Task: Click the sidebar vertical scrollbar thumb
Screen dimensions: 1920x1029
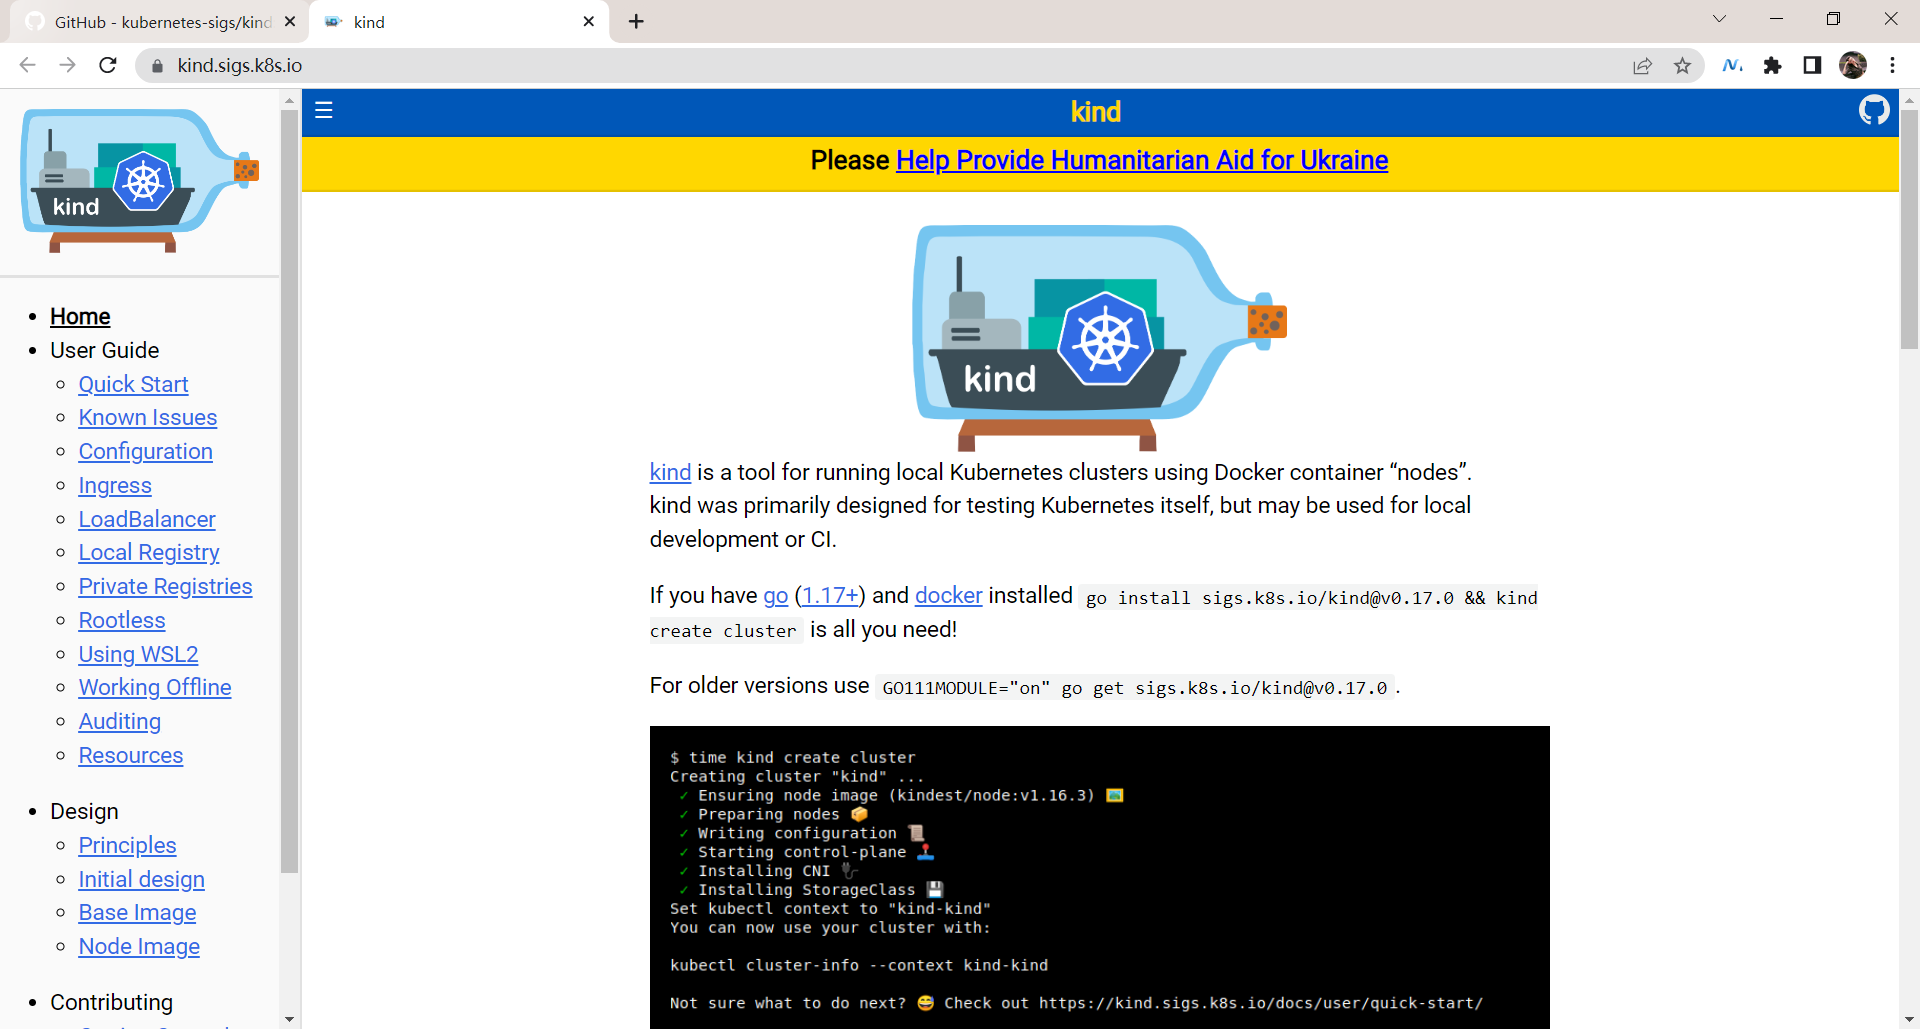Action: 290,490
